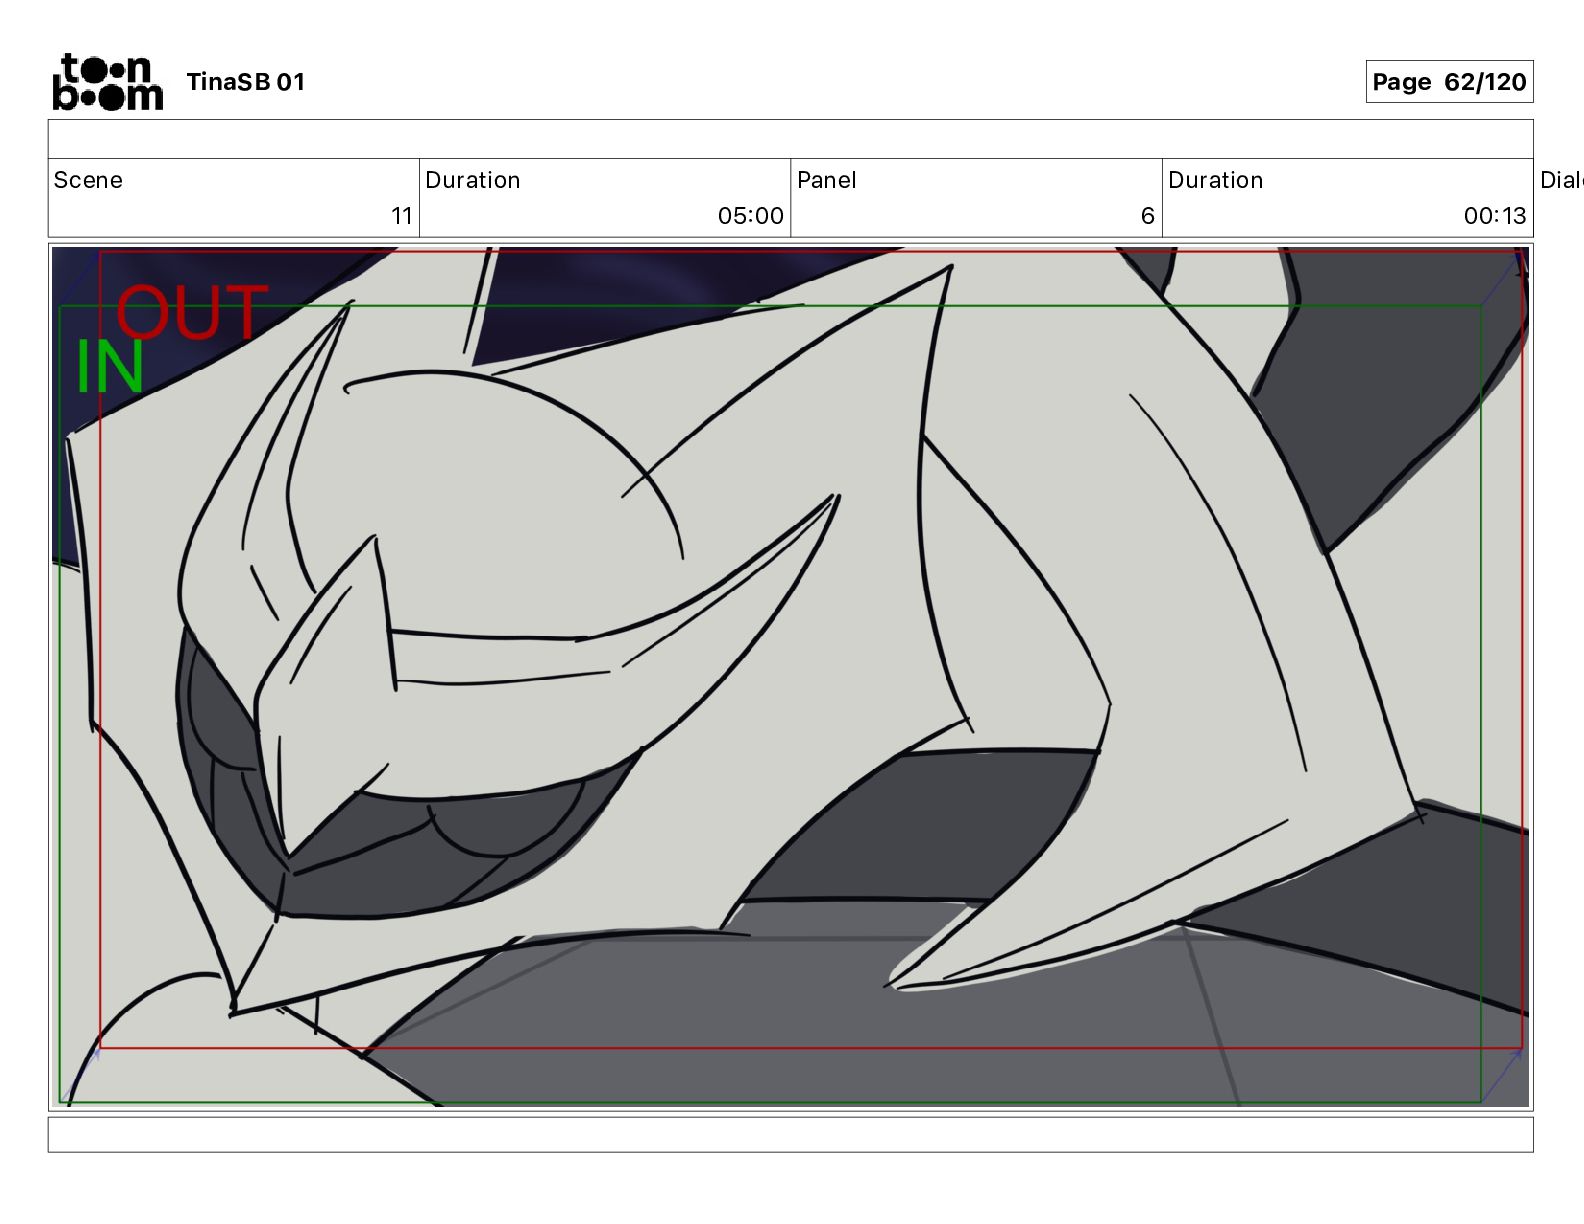
Task: Click the Page 62/120 indicator box
Action: 1449,82
